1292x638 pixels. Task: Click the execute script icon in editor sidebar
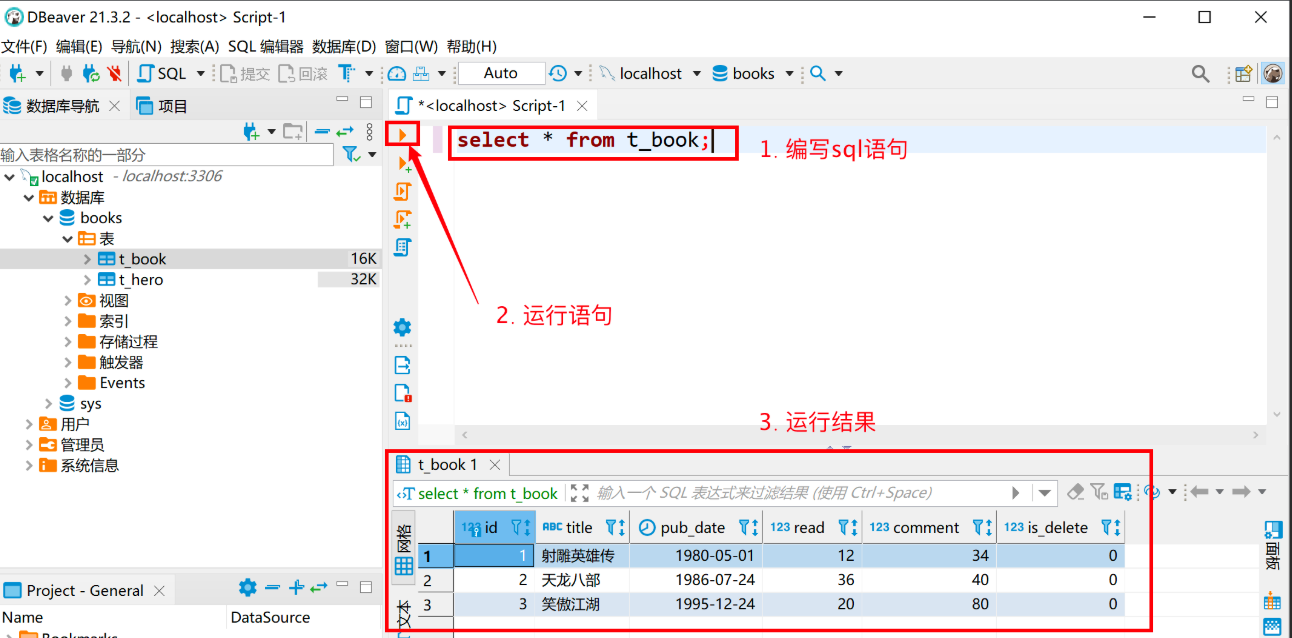(x=402, y=191)
